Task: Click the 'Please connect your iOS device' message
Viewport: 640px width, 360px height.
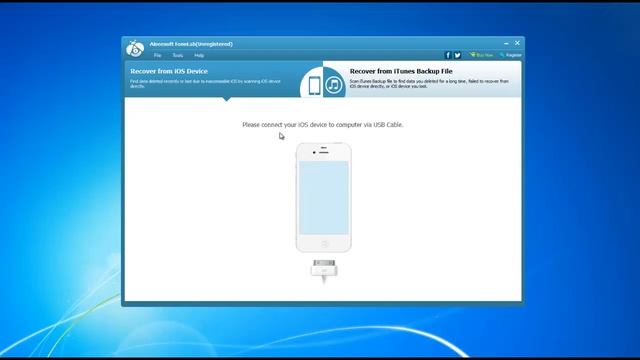Action: (322, 125)
